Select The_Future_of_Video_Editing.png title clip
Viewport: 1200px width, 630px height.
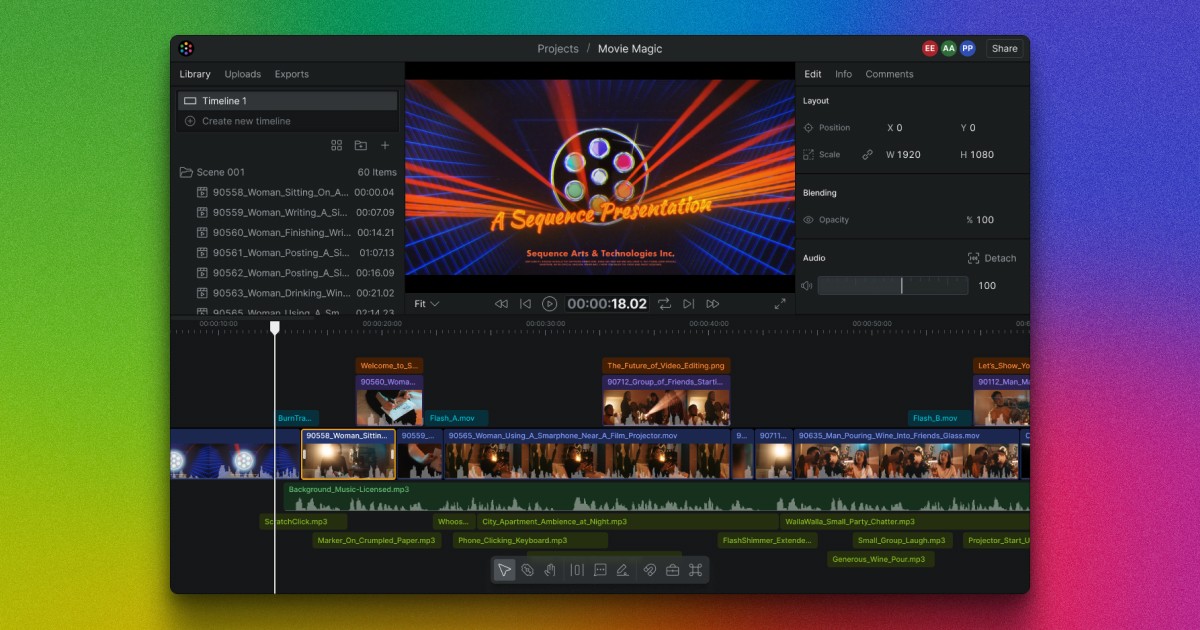[x=666, y=366]
